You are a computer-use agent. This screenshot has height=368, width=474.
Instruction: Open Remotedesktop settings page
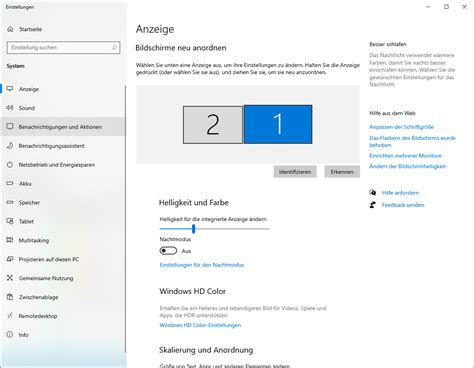point(63,316)
